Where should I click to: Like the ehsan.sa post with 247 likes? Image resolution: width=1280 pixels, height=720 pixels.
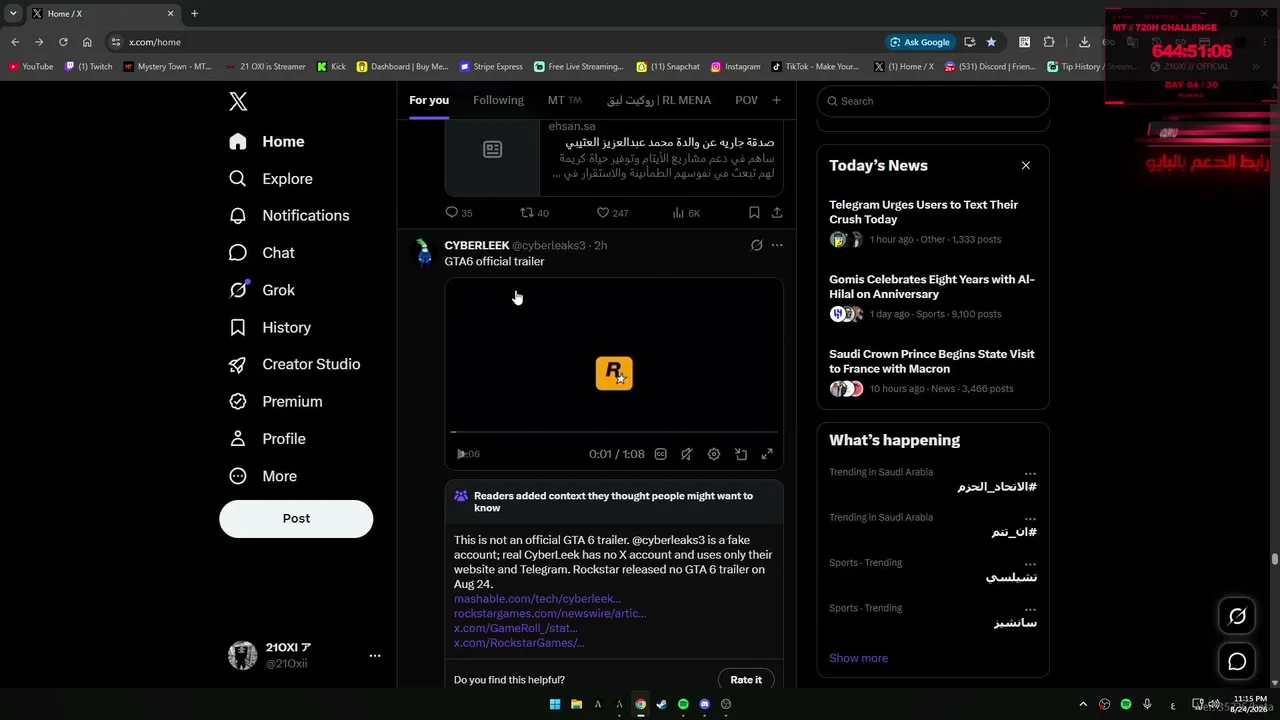[x=612, y=213]
